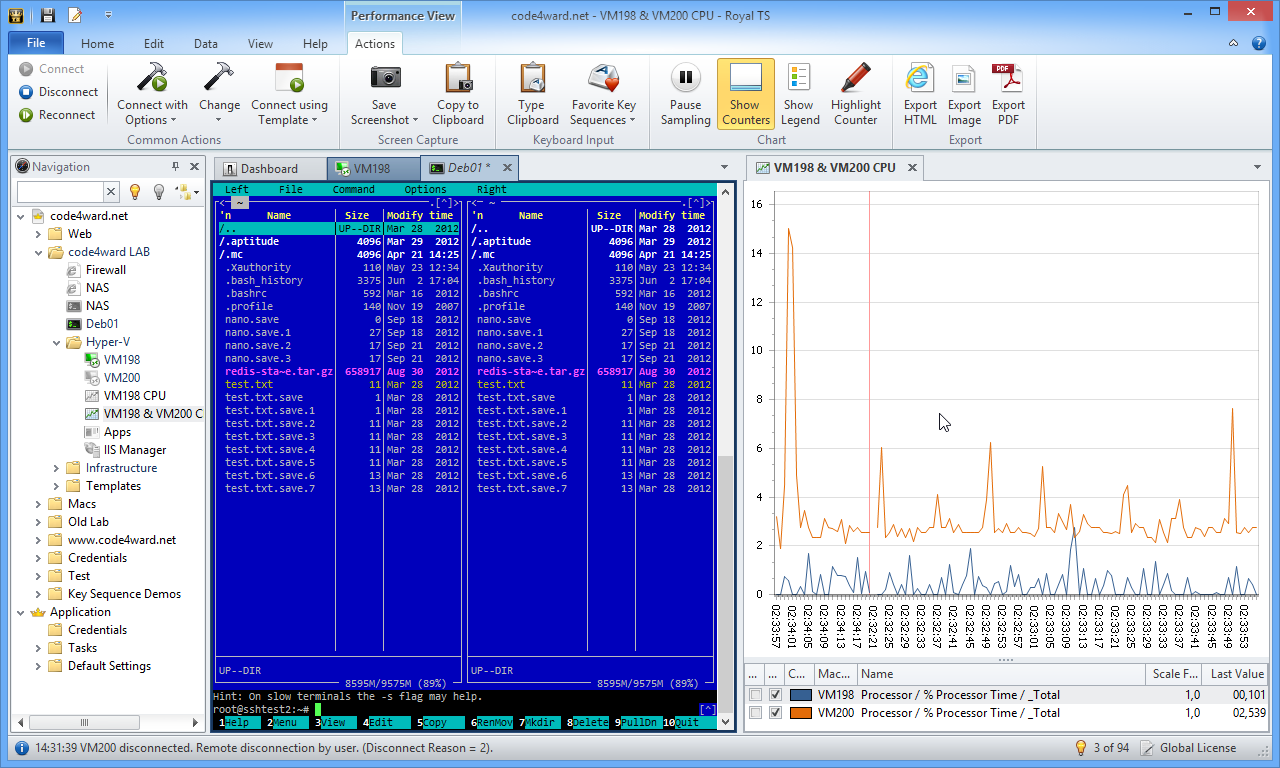Tick the first unchecked box in VM198 row
1280x768 pixels.
click(x=755, y=695)
